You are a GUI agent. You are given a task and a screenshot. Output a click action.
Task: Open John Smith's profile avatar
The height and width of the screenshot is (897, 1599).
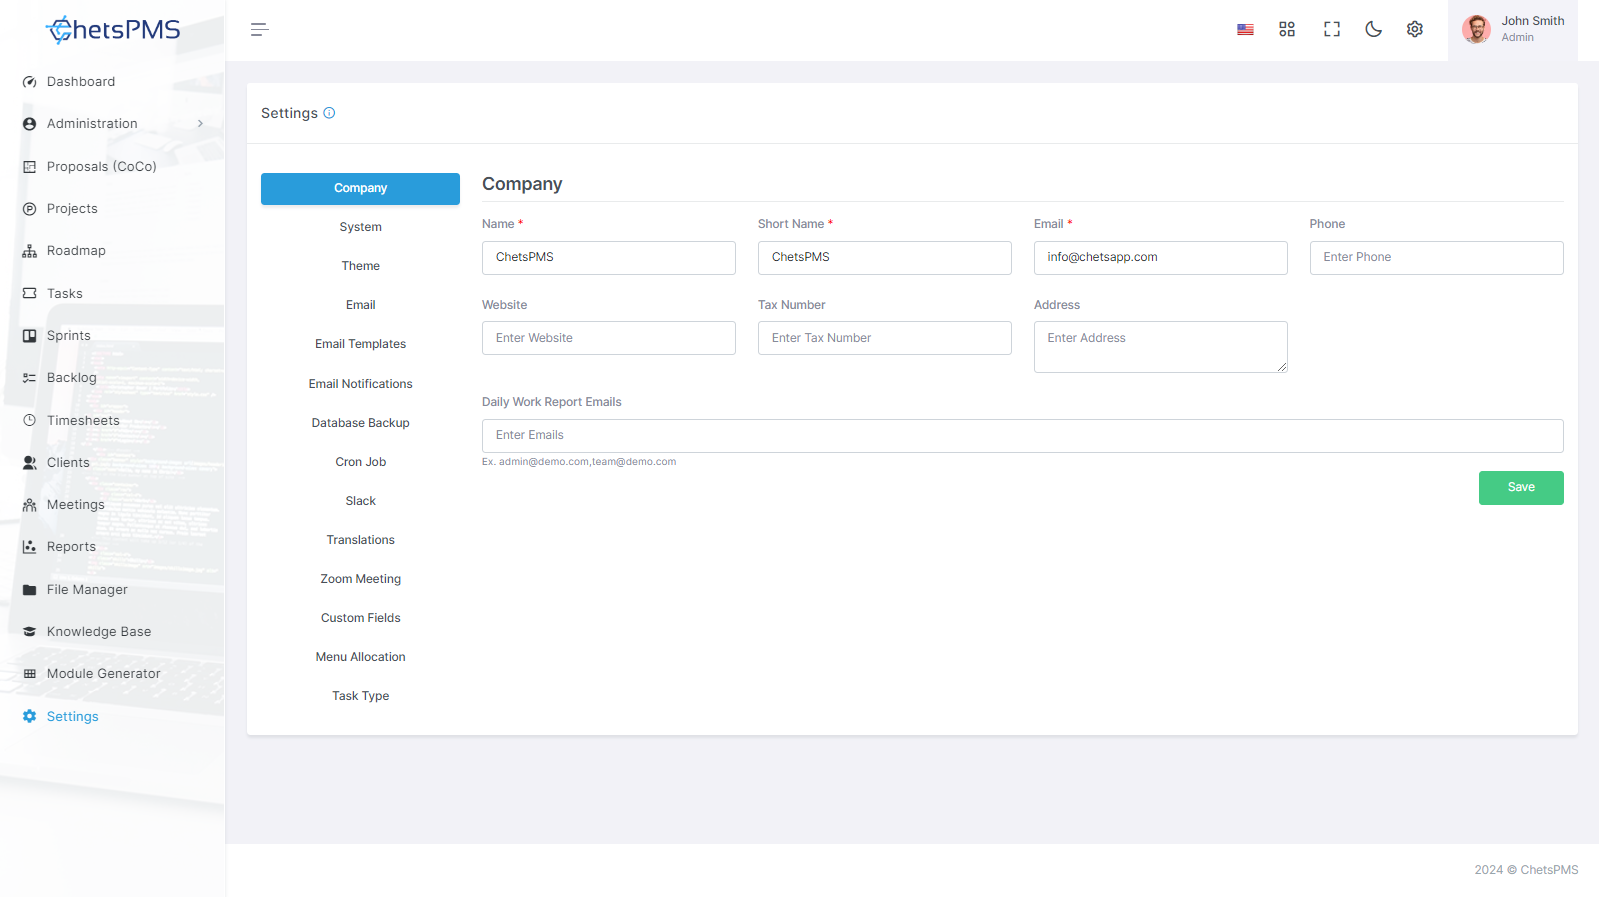point(1476,29)
